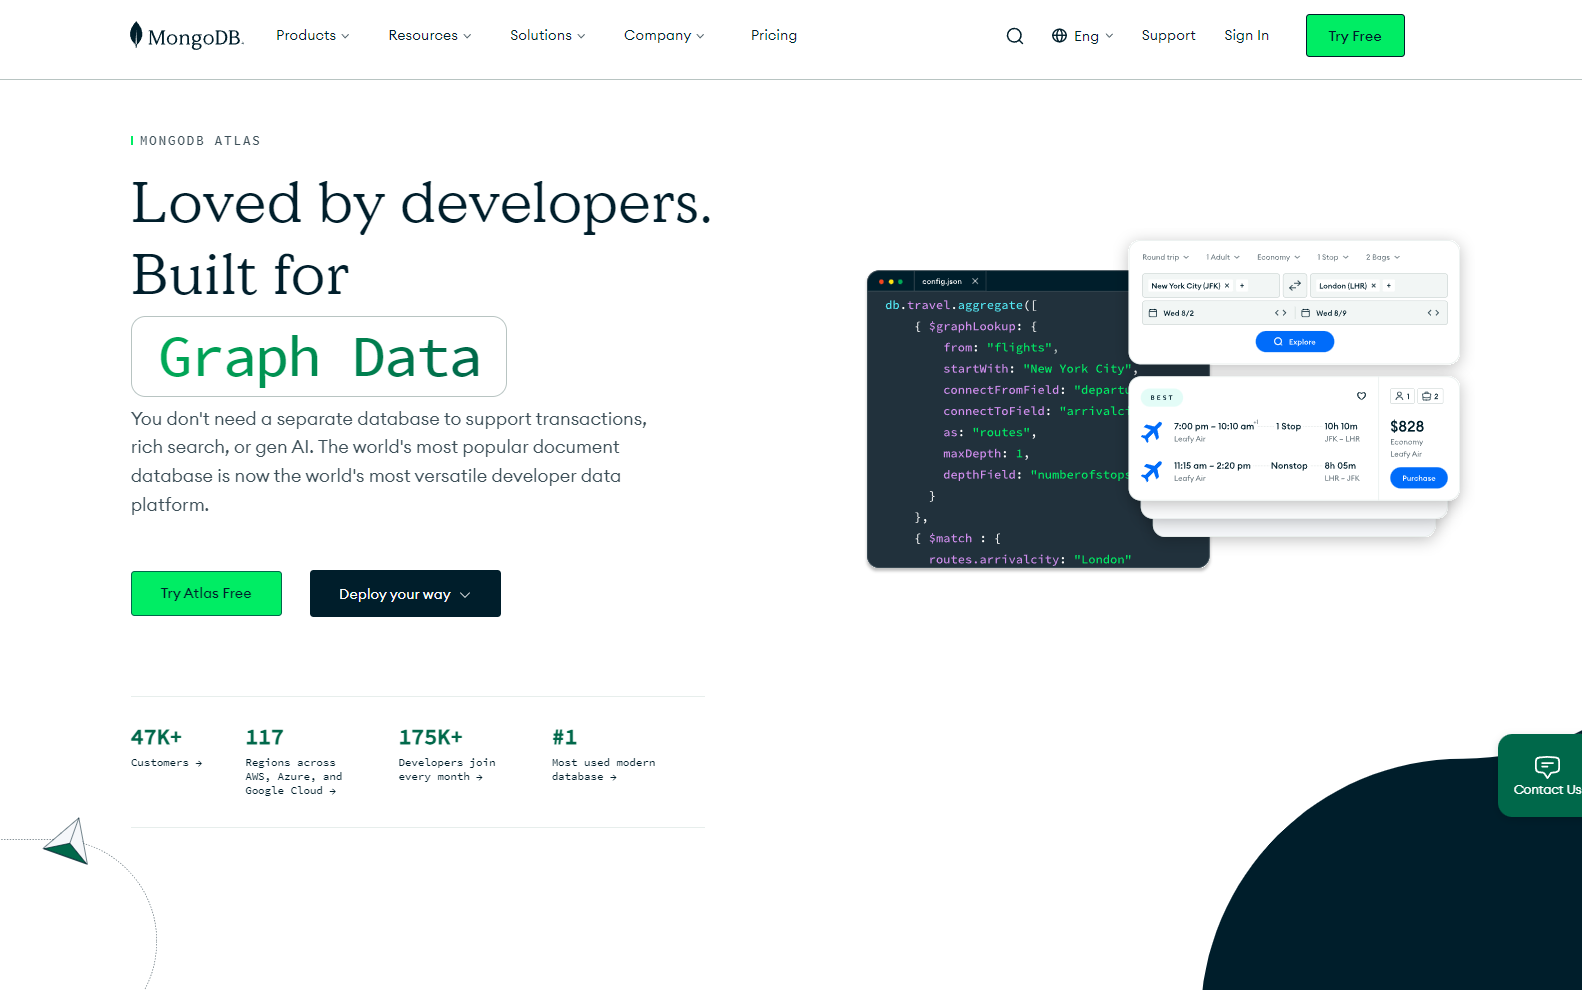Click date arrows next to Wed 8/2
1582x990 pixels.
coord(1280,313)
